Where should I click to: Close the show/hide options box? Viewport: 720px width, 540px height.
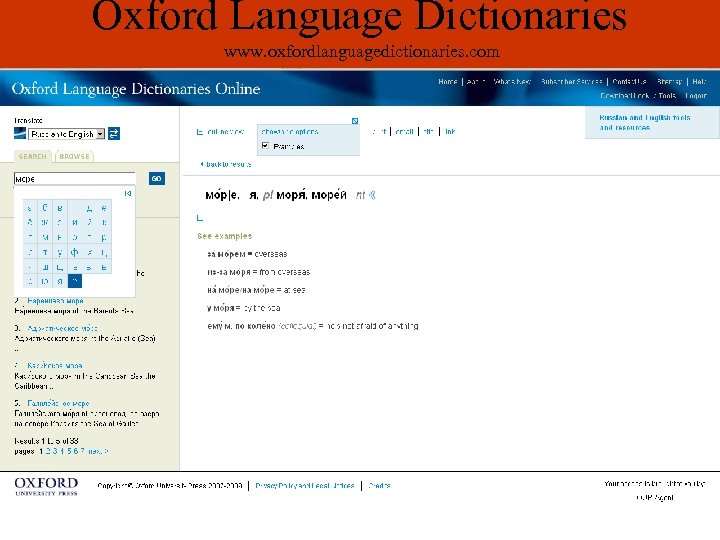(355, 121)
